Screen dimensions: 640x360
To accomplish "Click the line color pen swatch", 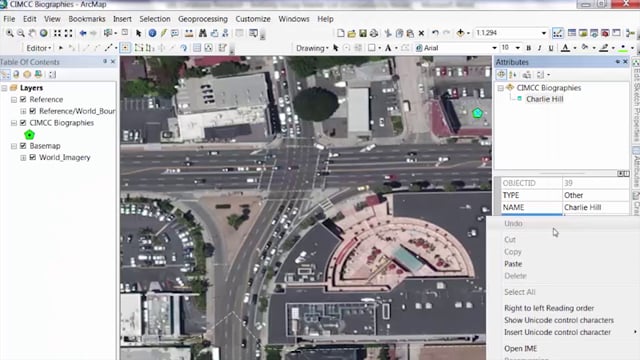I will pos(604,48).
